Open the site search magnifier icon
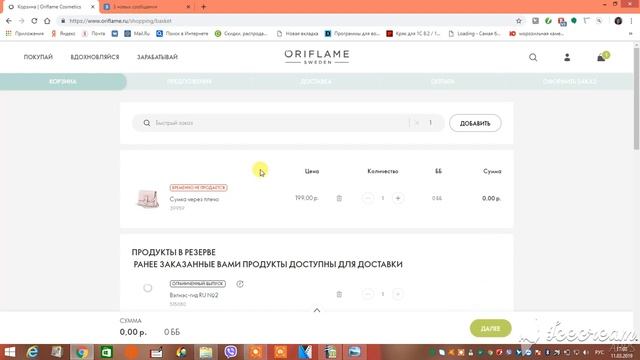Screen dimensions: 640x360 (x=533, y=58)
